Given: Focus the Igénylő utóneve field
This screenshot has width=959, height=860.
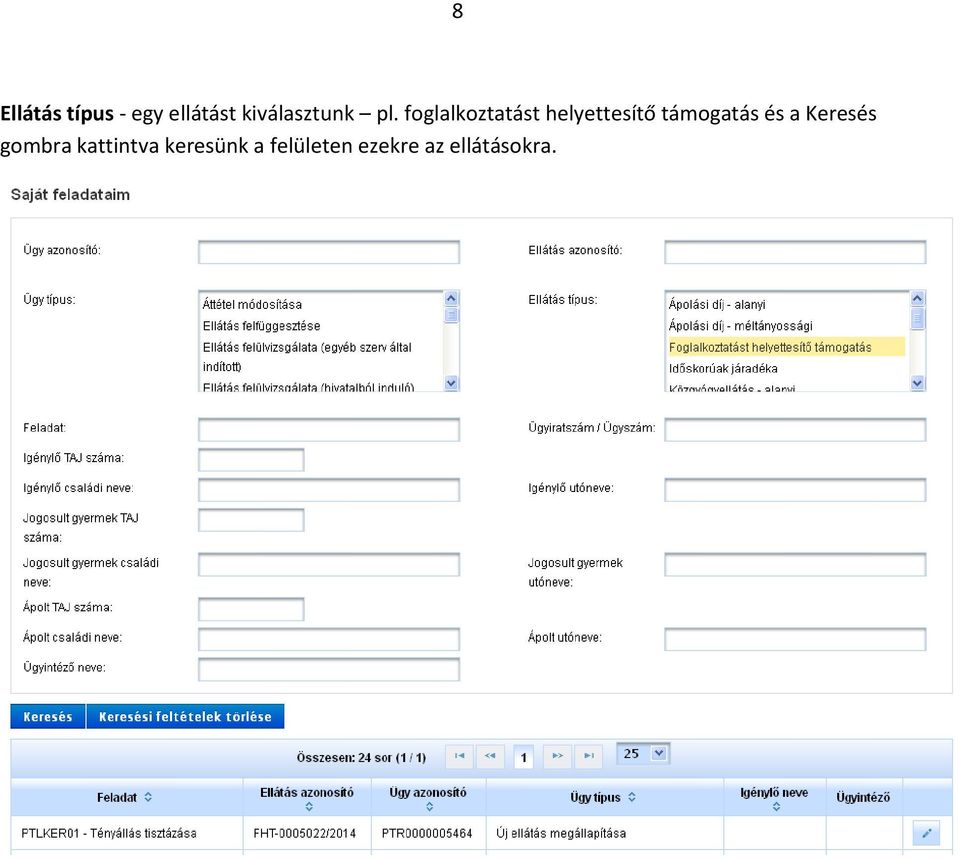Looking at the screenshot, I should pyautogui.click(x=795, y=489).
